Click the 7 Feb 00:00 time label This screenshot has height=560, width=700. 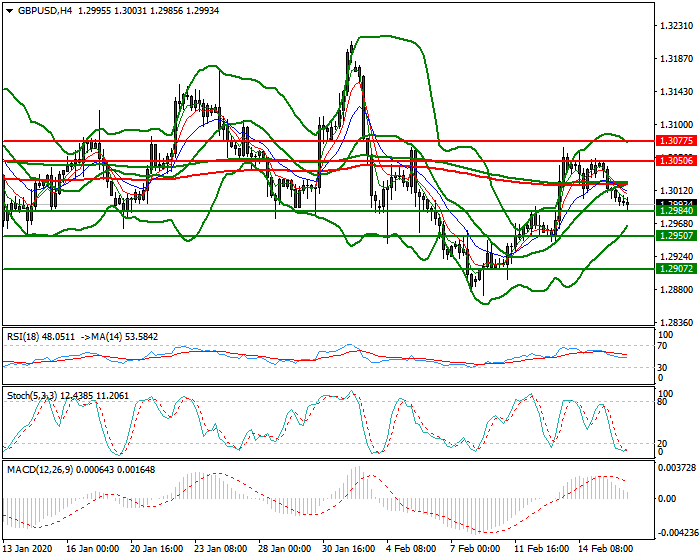[x=475, y=549]
